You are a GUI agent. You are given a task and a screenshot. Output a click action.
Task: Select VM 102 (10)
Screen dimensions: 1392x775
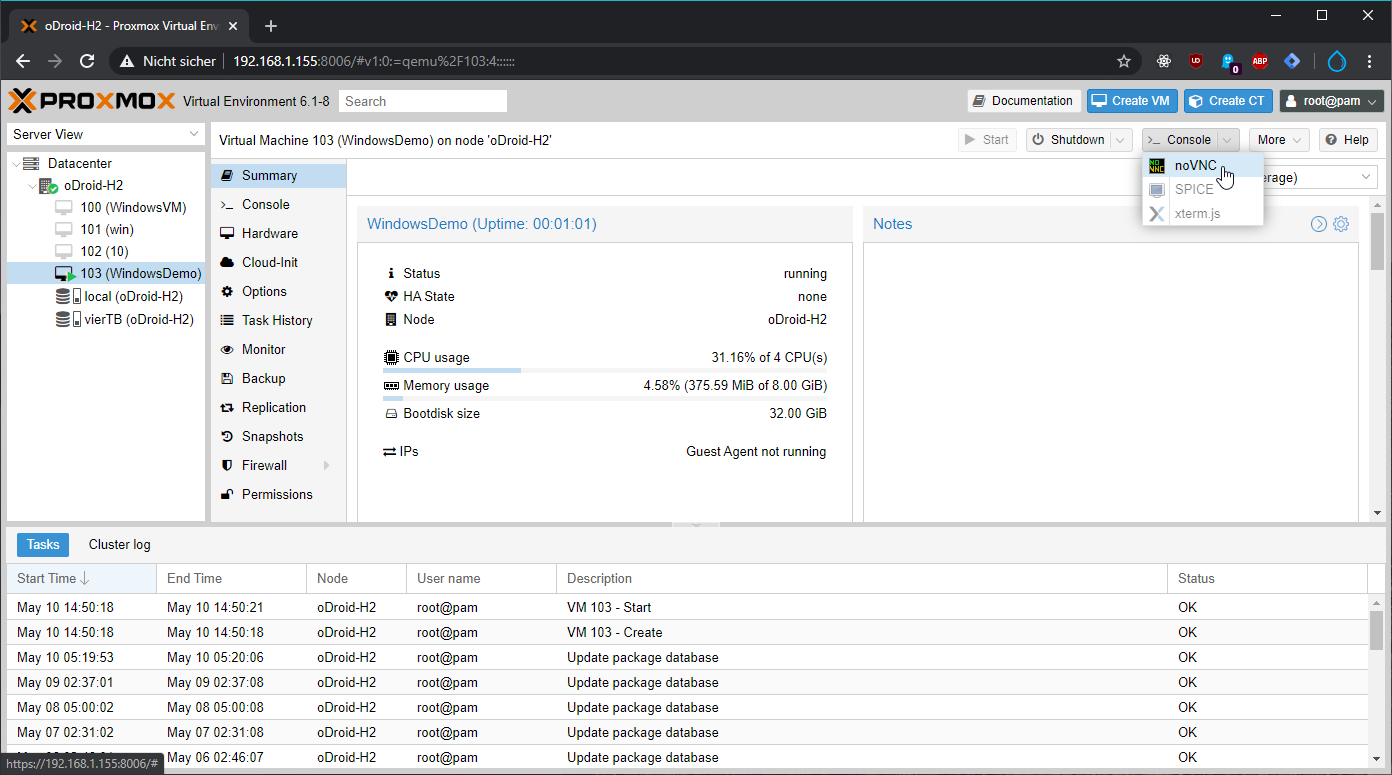click(104, 252)
